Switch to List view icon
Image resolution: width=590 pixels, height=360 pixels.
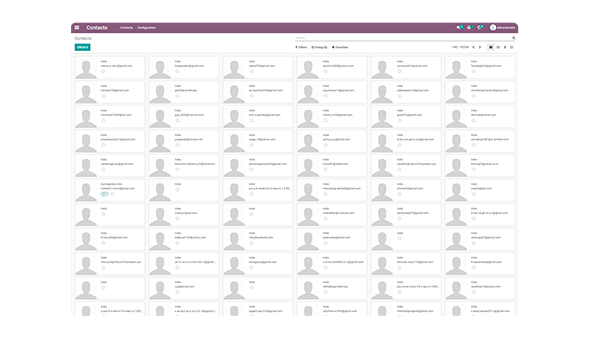498,47
